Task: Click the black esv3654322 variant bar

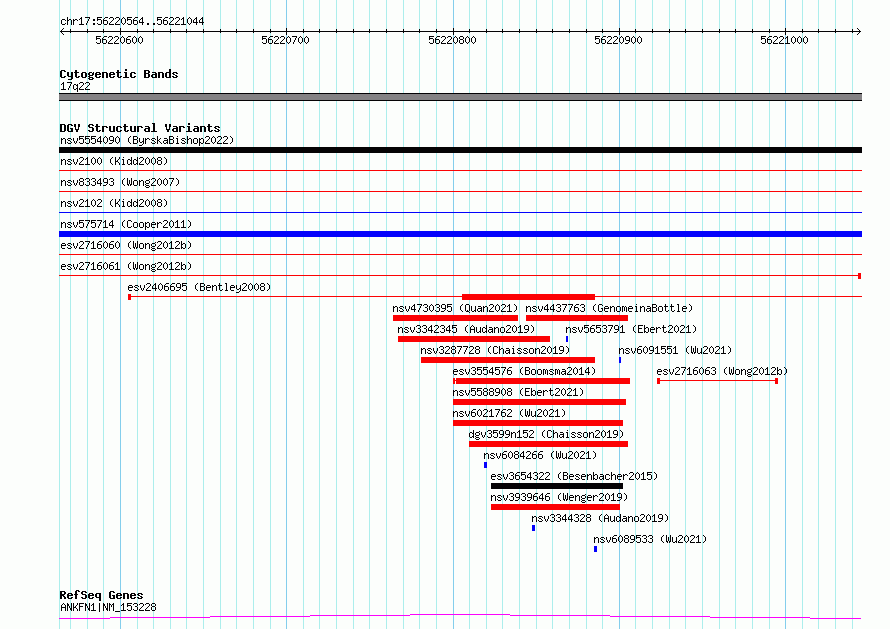Action: point(557,486)
